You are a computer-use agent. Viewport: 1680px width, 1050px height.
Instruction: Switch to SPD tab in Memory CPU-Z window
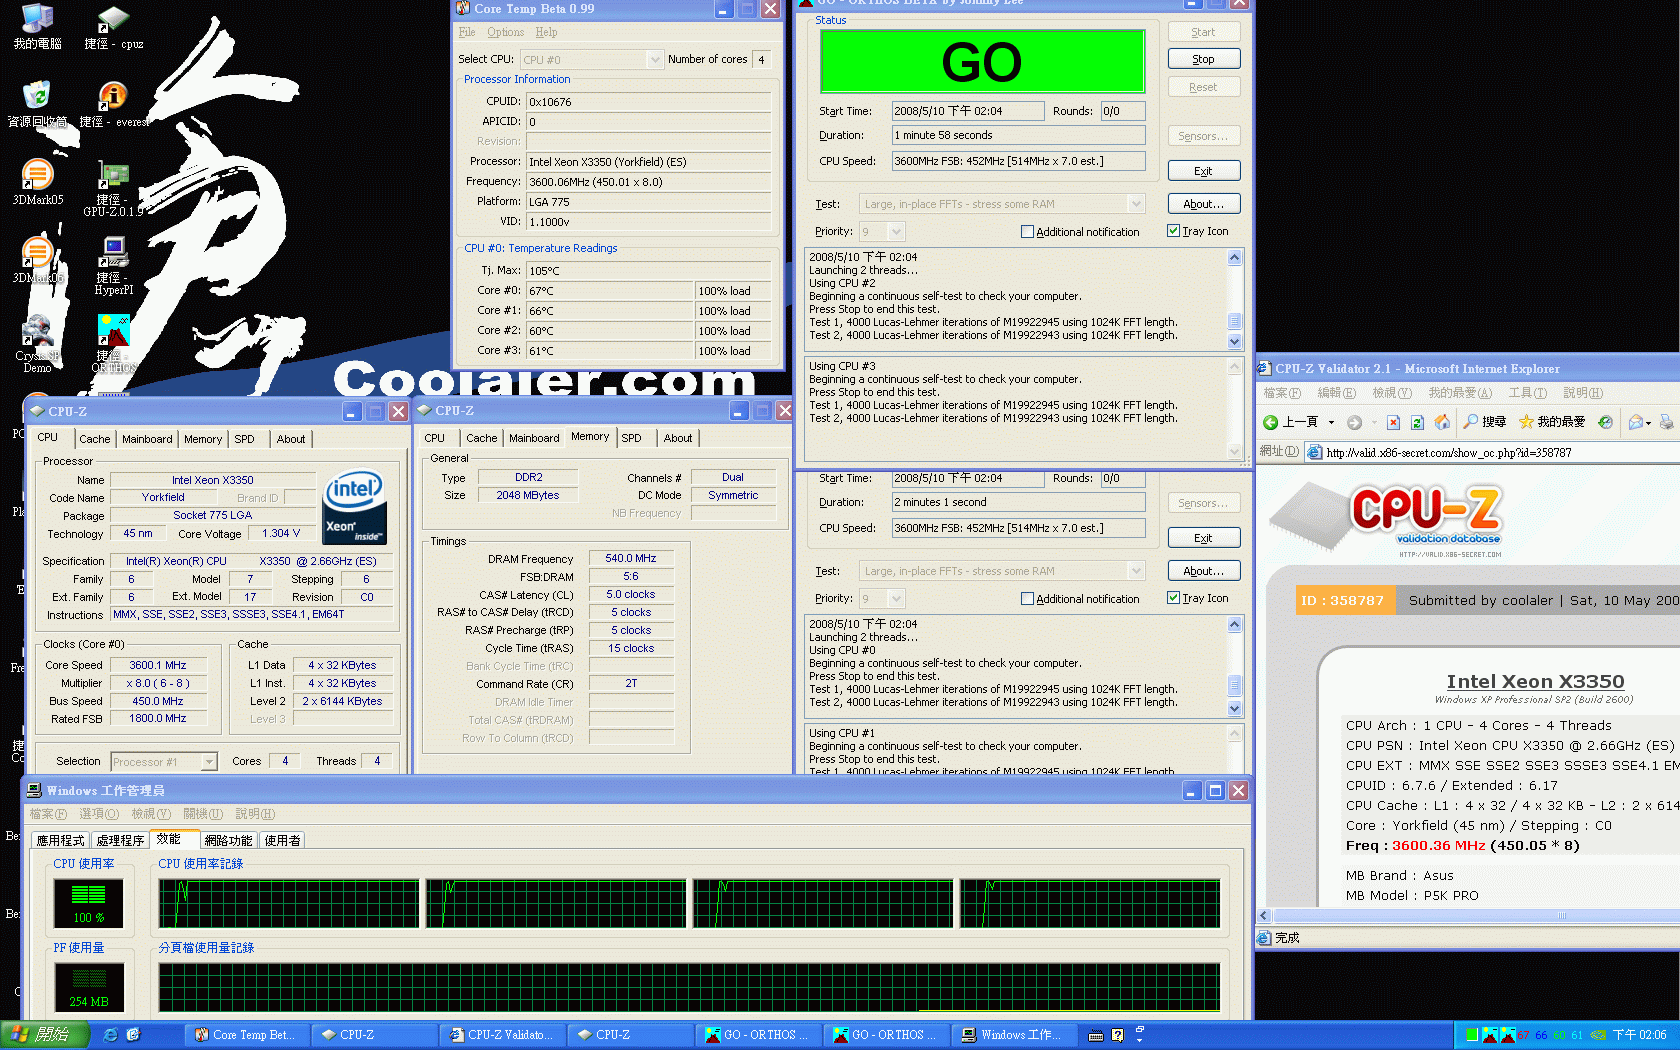tap(631, 438)
